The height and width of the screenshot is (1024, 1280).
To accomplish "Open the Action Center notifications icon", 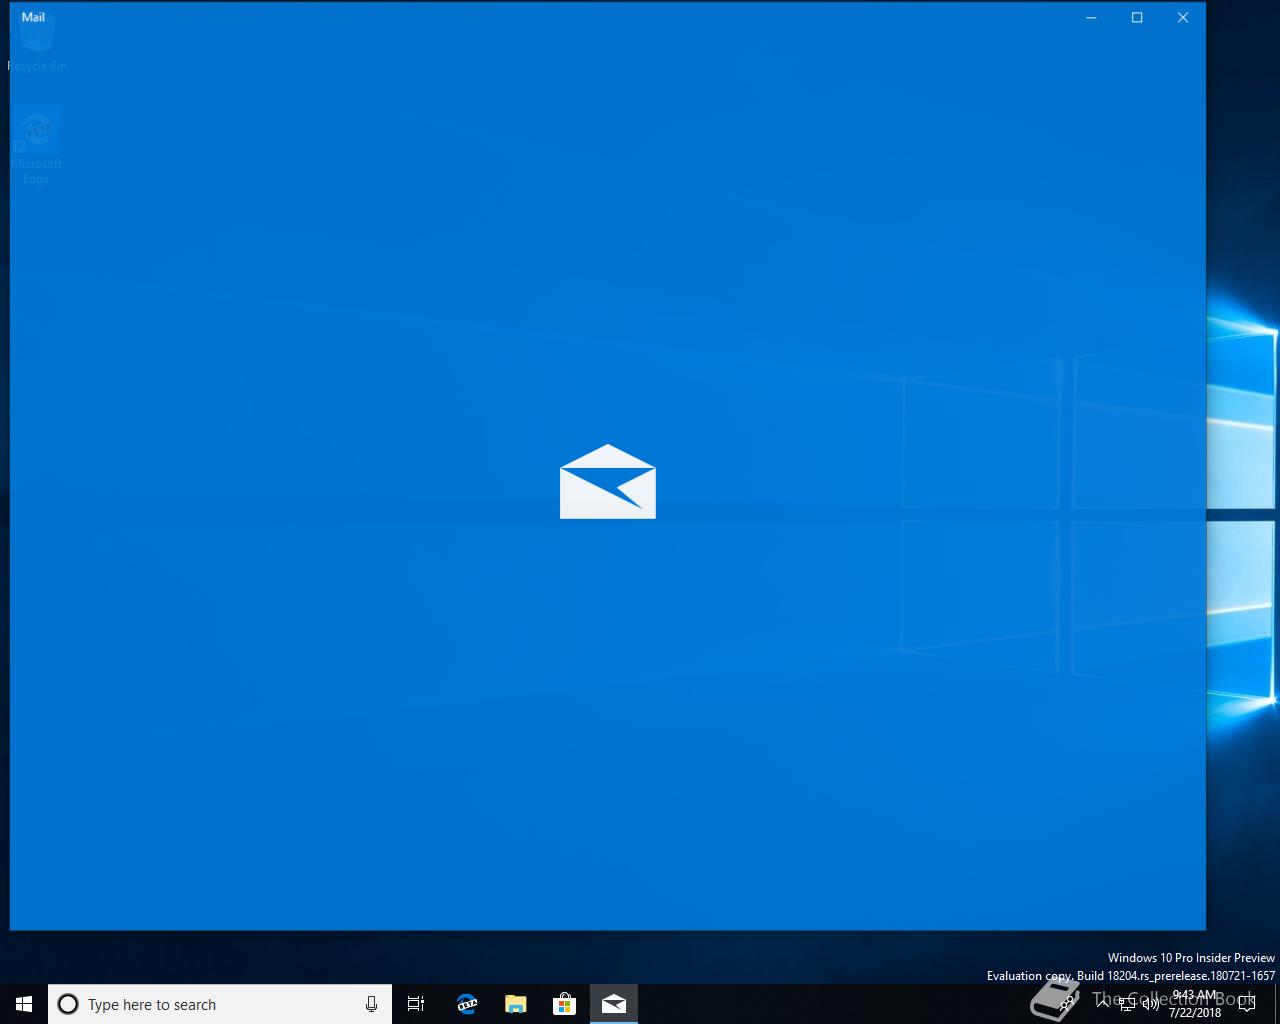I will (x=1246, y=1004).
